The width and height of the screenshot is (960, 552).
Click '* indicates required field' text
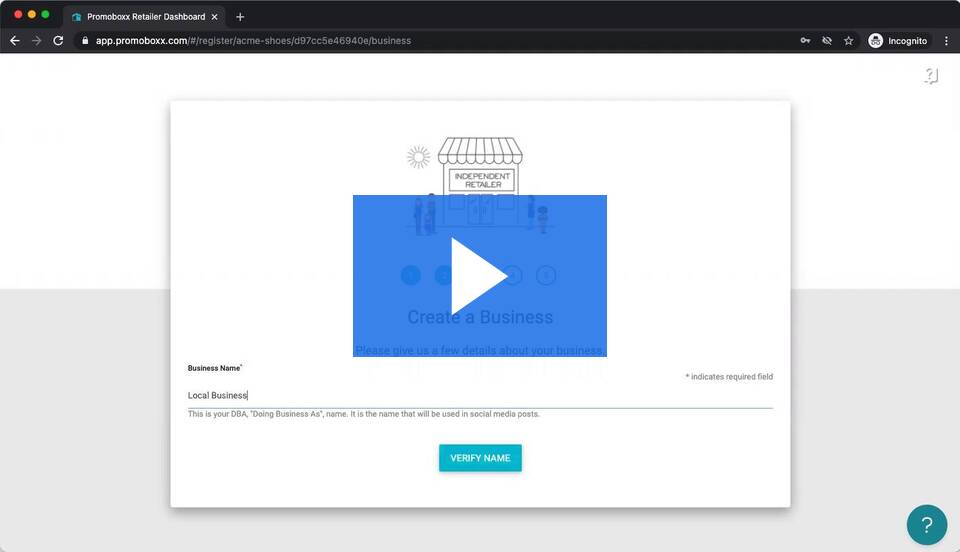tap(729, 376)
